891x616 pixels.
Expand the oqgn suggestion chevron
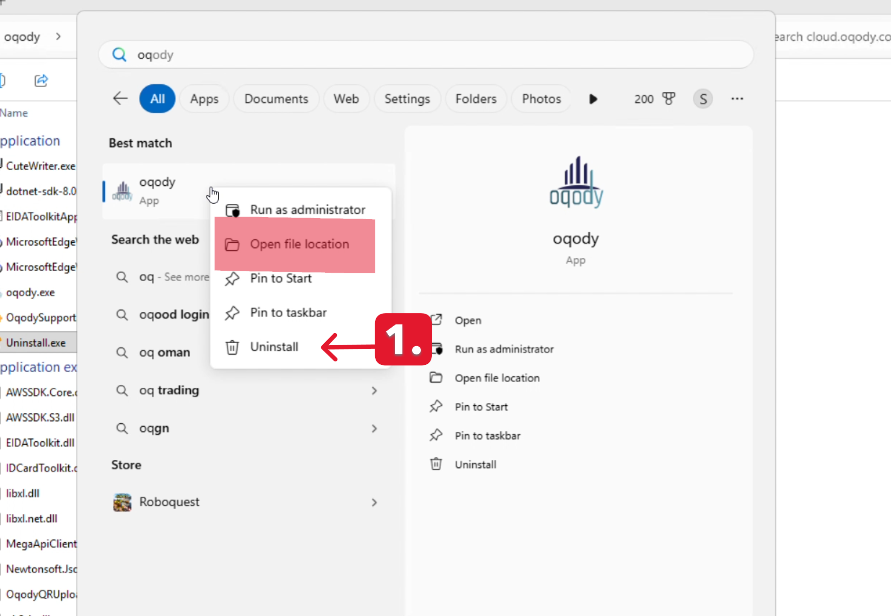[x=374, y=428]
